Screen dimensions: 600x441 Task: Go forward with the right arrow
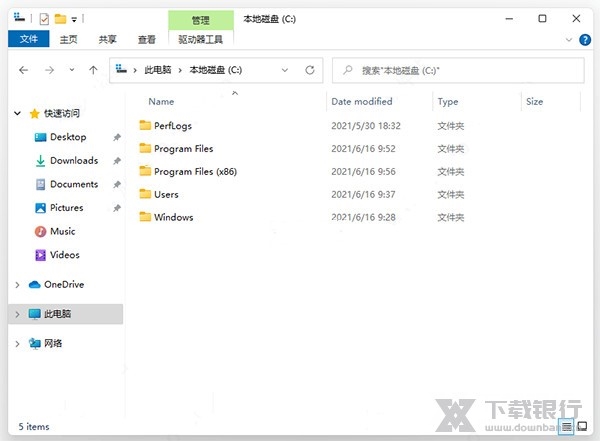point(49,70)
